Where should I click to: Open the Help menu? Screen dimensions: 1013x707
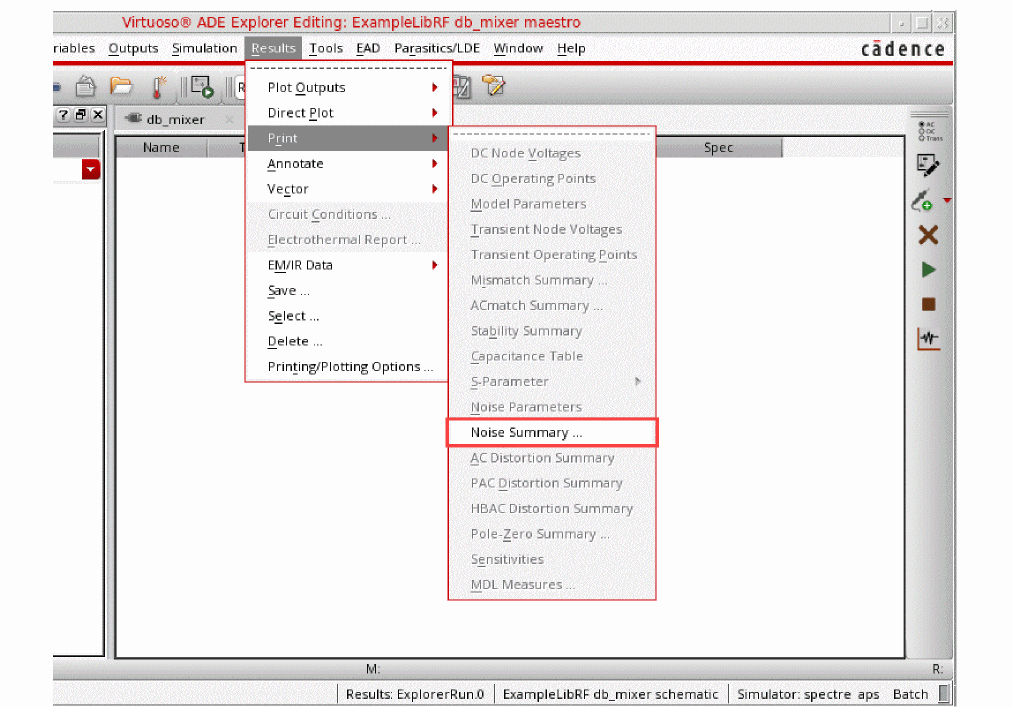[571, 48]
